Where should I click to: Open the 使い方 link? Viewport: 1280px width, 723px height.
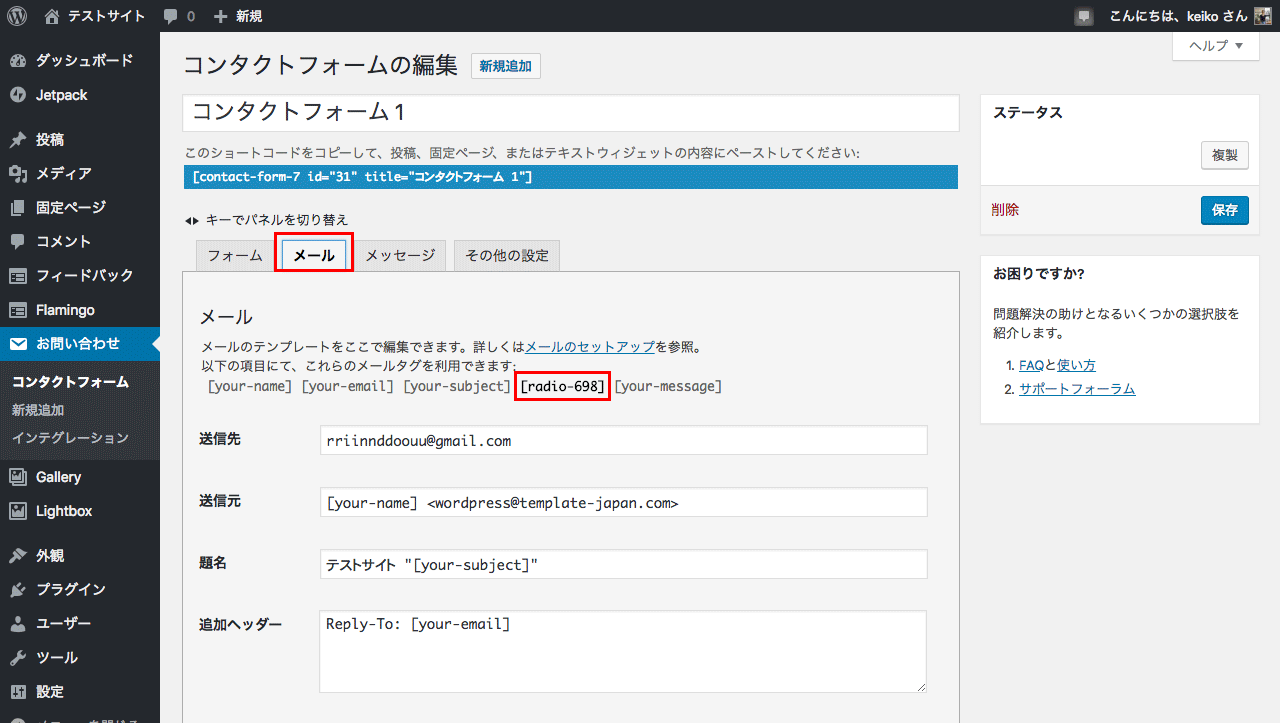pos(1076,365)
